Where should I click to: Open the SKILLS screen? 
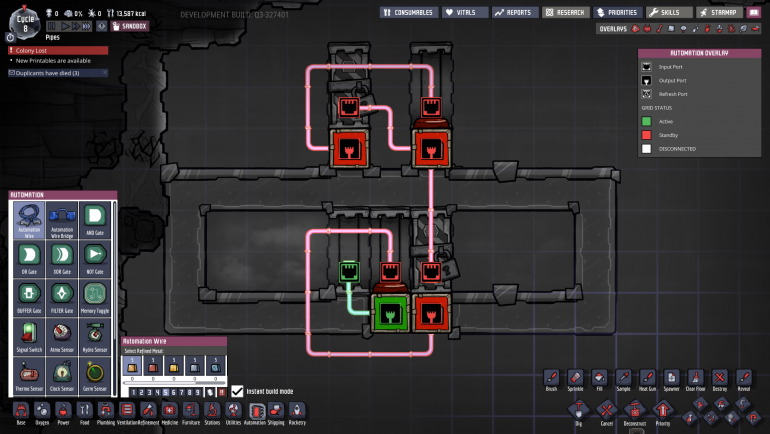pos(669,12)
